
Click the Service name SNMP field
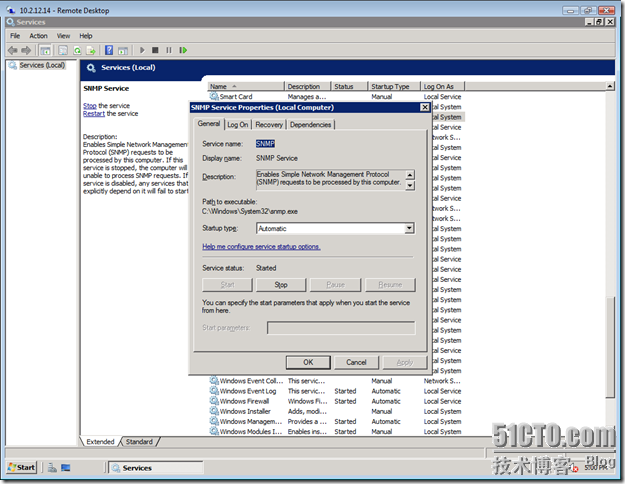(x=265, y=144)
